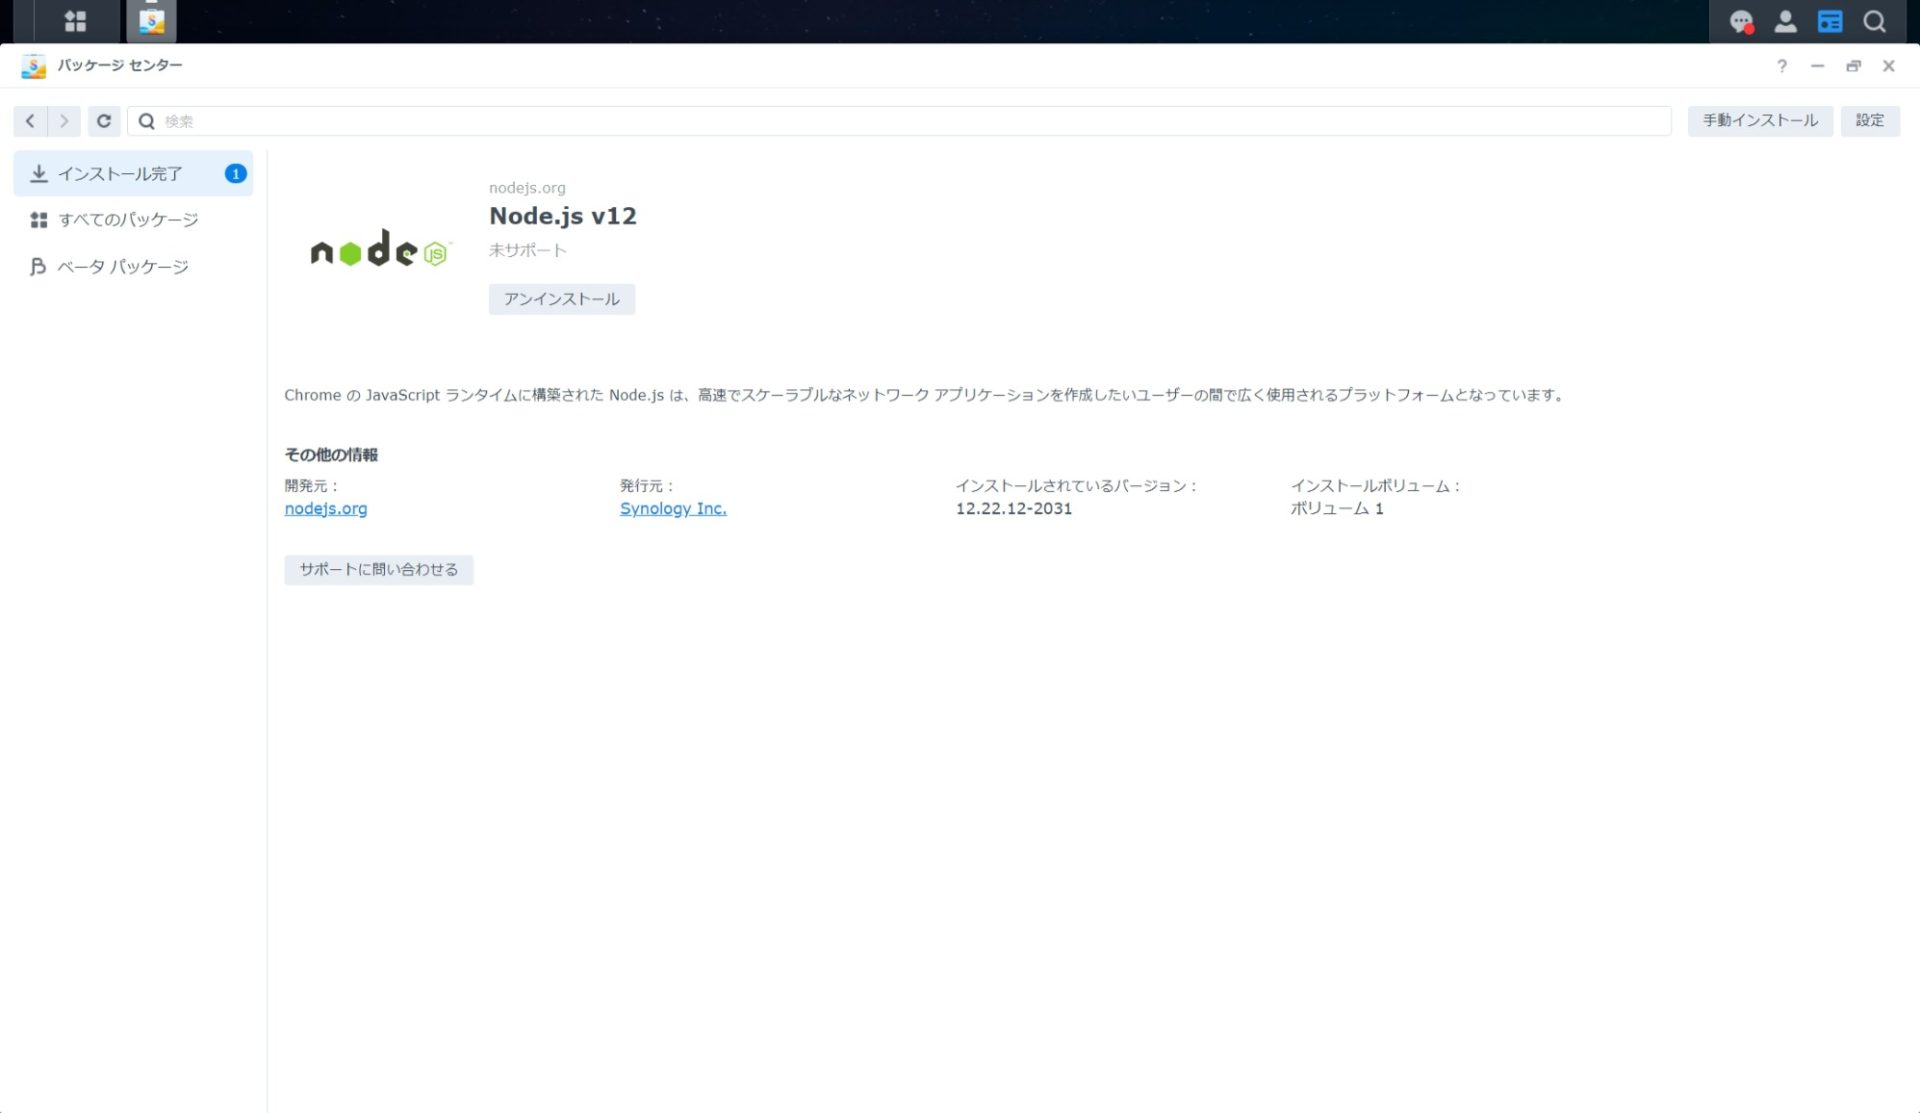Open DSM notifications
This screenshot has width=1920, height=1113.
[x=1742, y=21]
